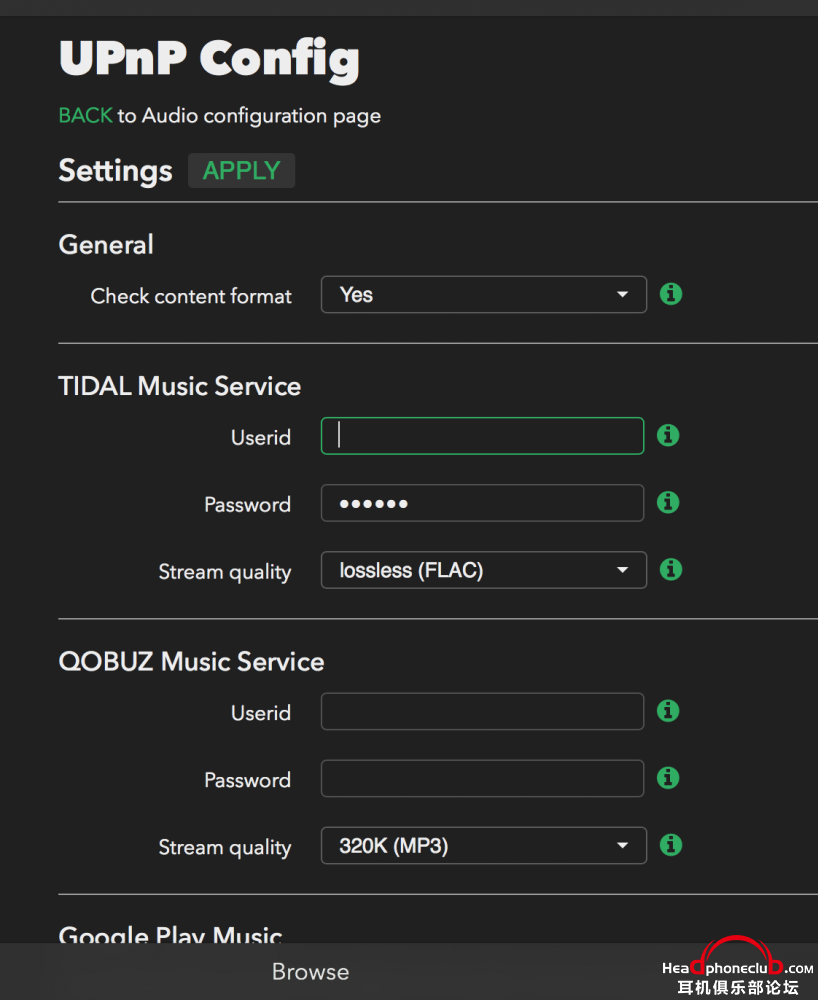Open the Check content format dropdown
The height and width of the screenshot is (1000, 818).
[484, 295]
